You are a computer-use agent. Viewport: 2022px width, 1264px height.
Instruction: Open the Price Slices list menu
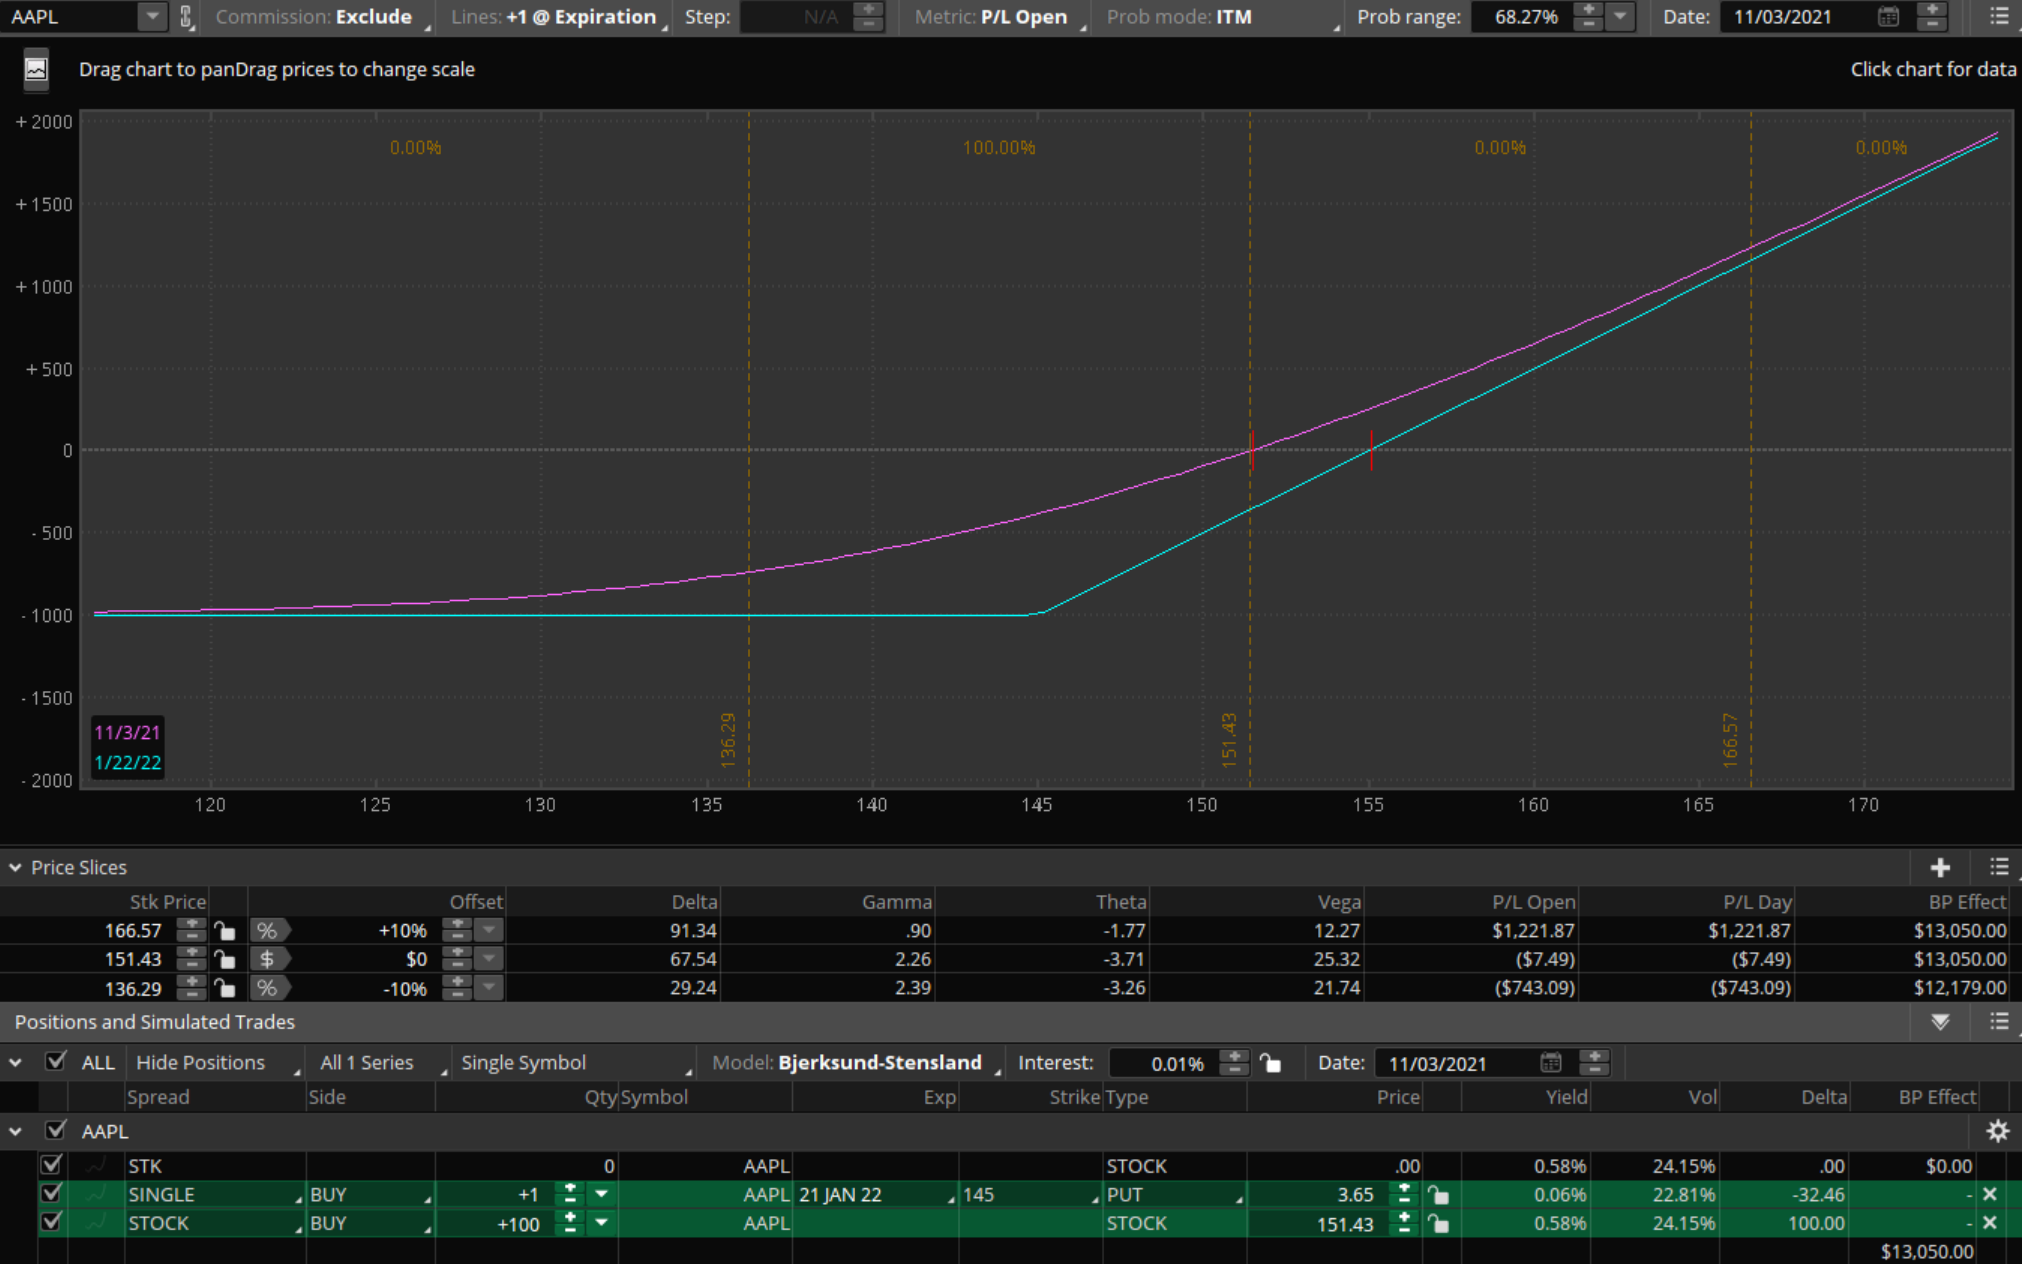click(x=1999, y=867)
